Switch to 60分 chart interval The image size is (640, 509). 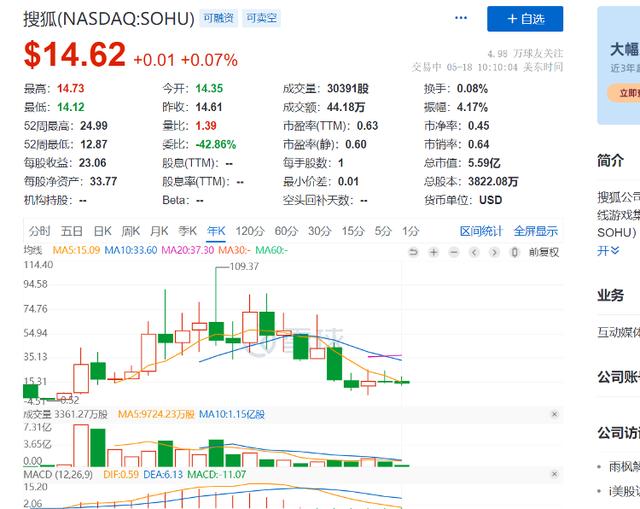click(x=286, y=231)
